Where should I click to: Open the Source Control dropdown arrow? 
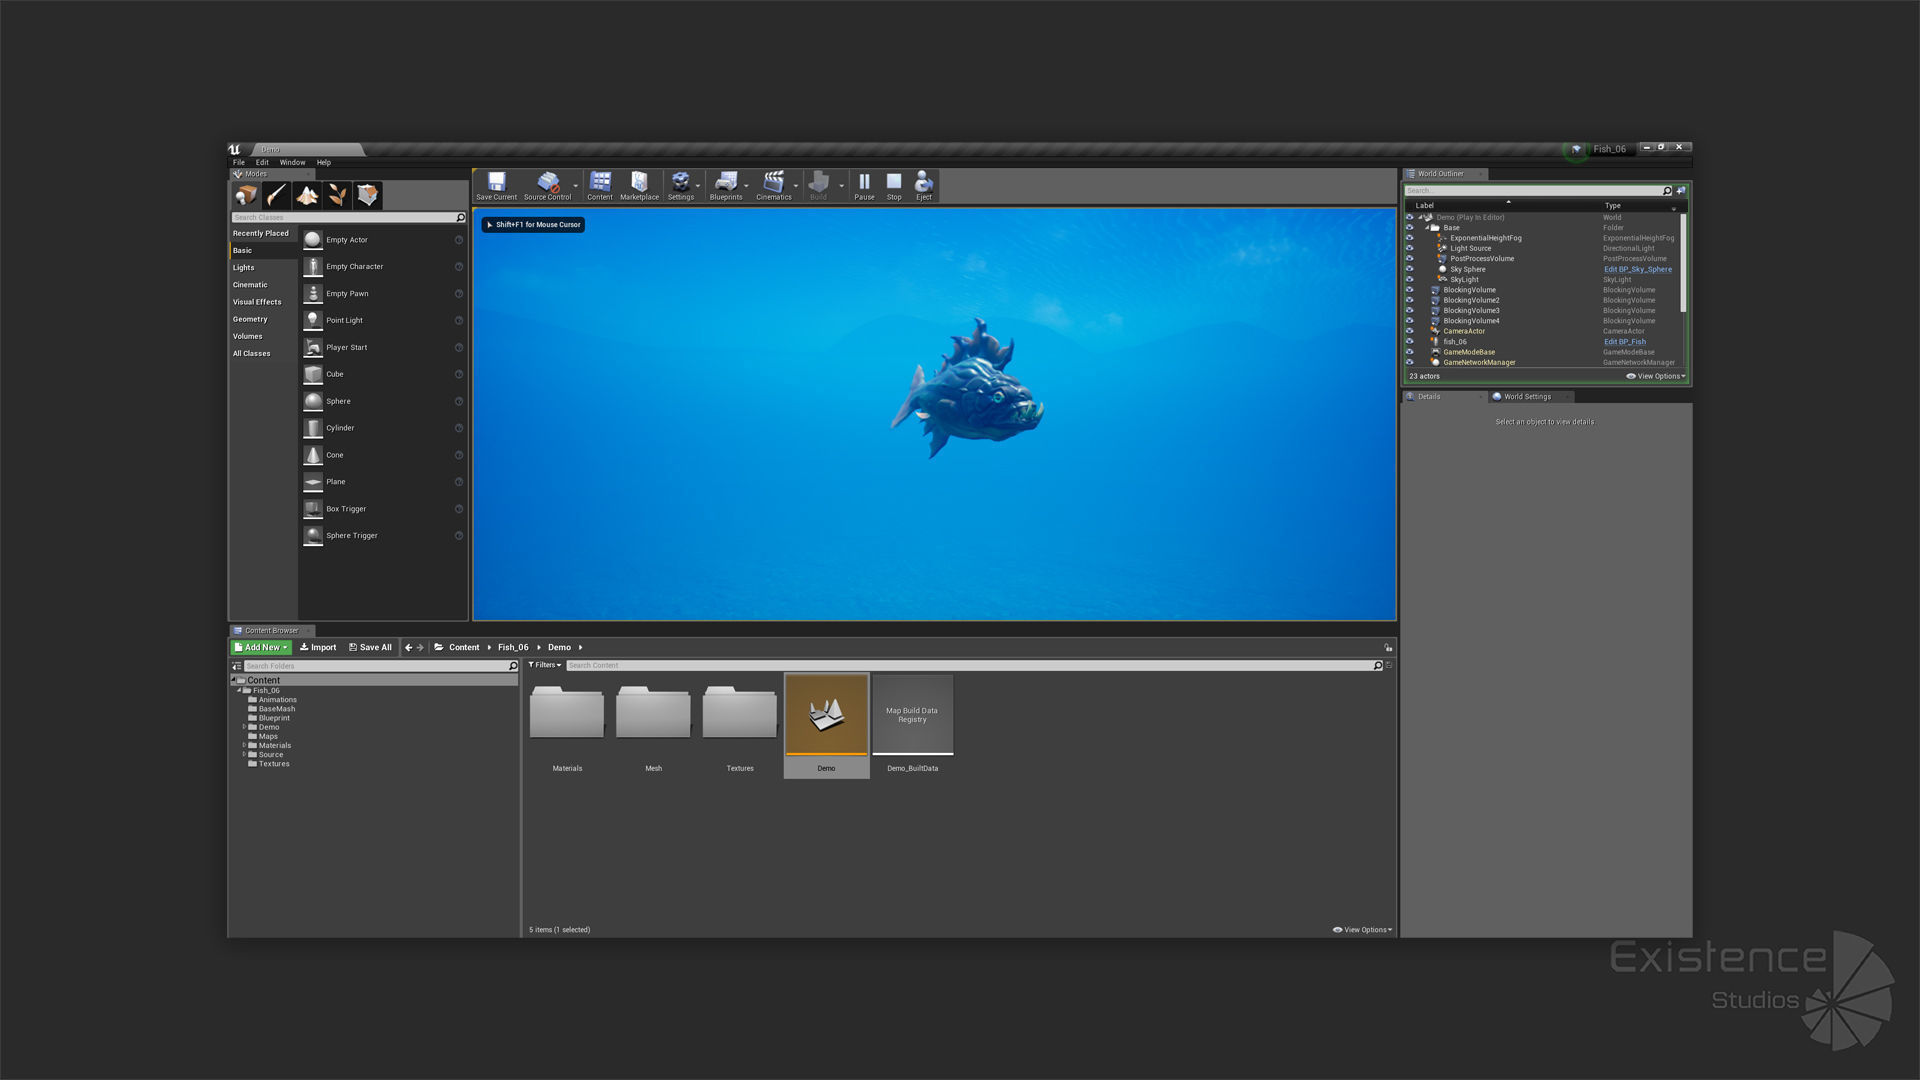pos(576,186)
